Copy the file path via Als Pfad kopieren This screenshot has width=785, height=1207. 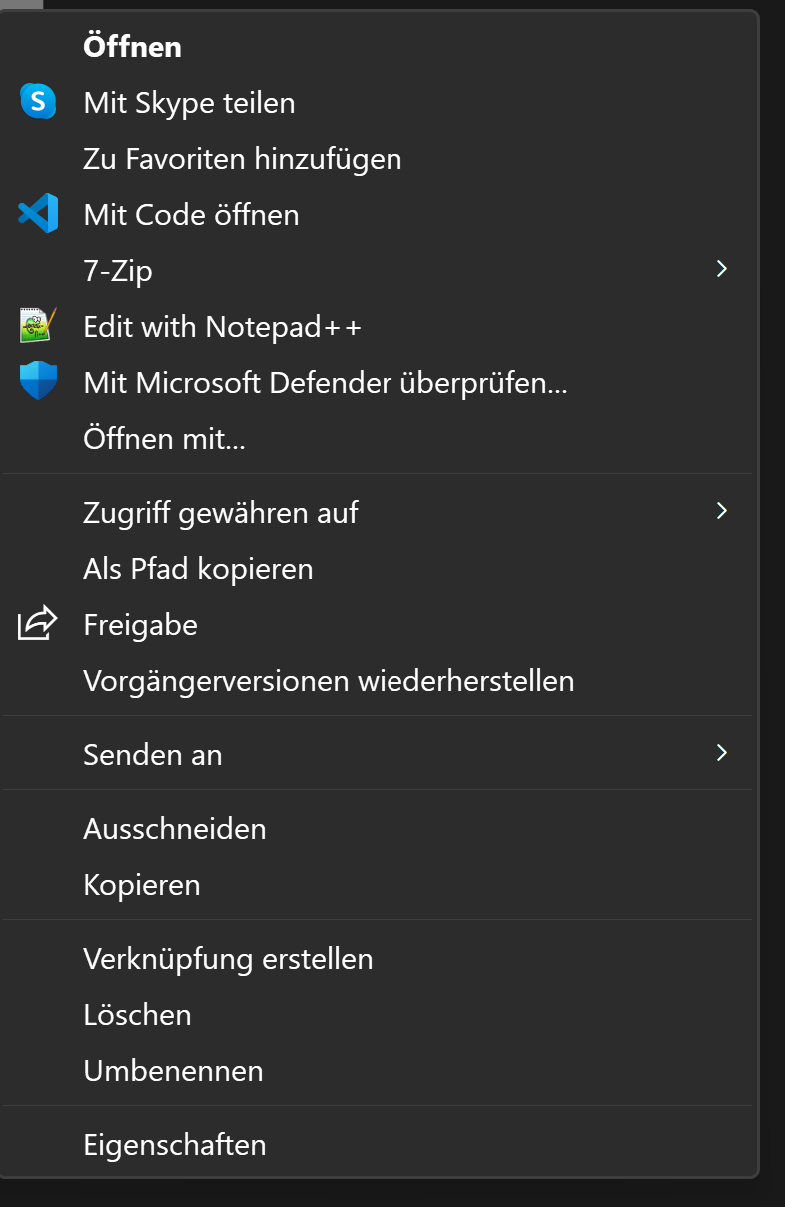(198, 568)
